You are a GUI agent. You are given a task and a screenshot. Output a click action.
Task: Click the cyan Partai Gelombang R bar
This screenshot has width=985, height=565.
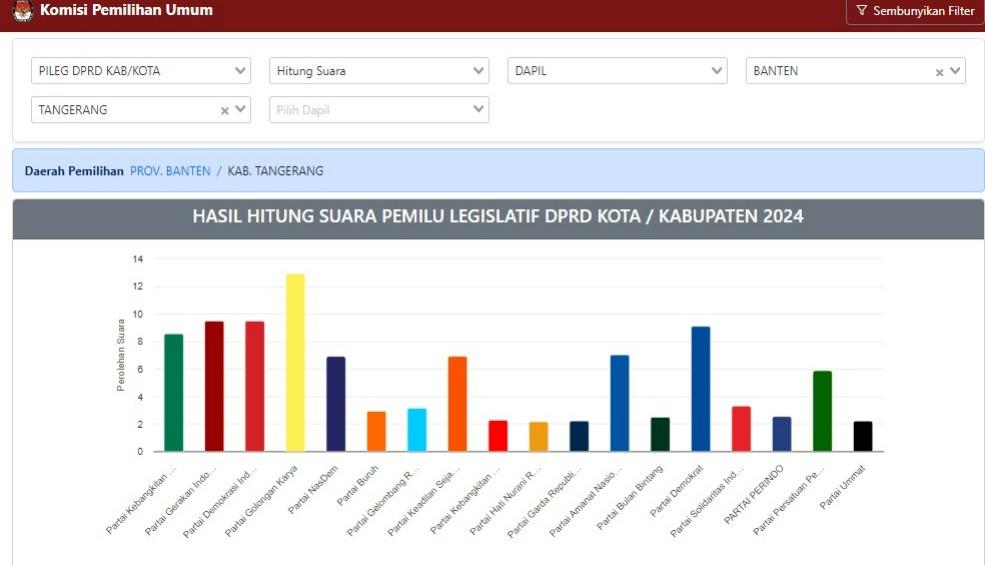click(x=417, y=430)
